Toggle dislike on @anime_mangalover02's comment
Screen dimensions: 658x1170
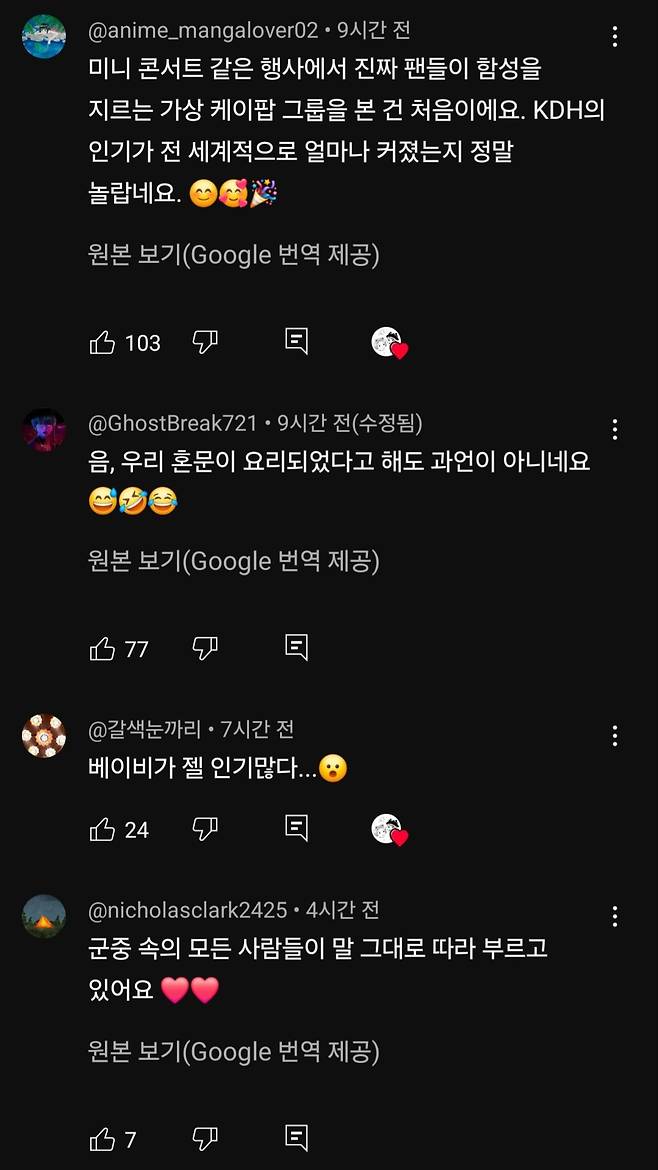[204, 342]
